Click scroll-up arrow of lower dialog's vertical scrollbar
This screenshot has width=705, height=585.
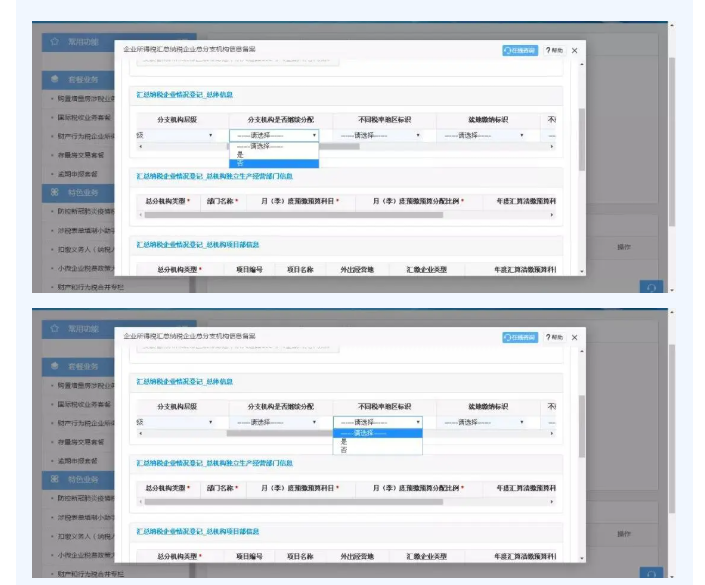(x=582, y=351)
